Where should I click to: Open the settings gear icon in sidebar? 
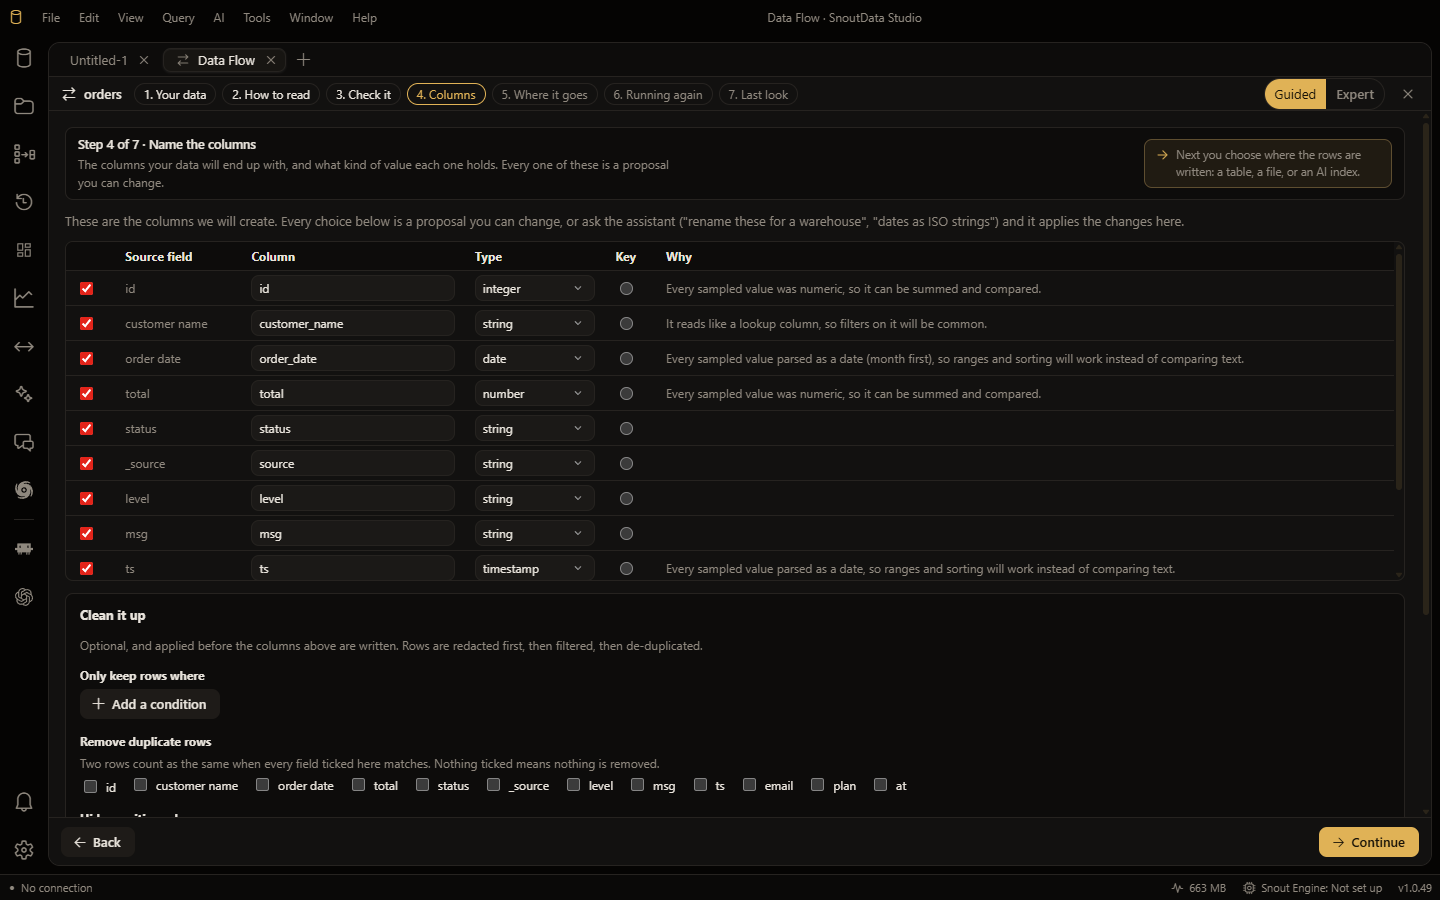click(x=24, y=850)
